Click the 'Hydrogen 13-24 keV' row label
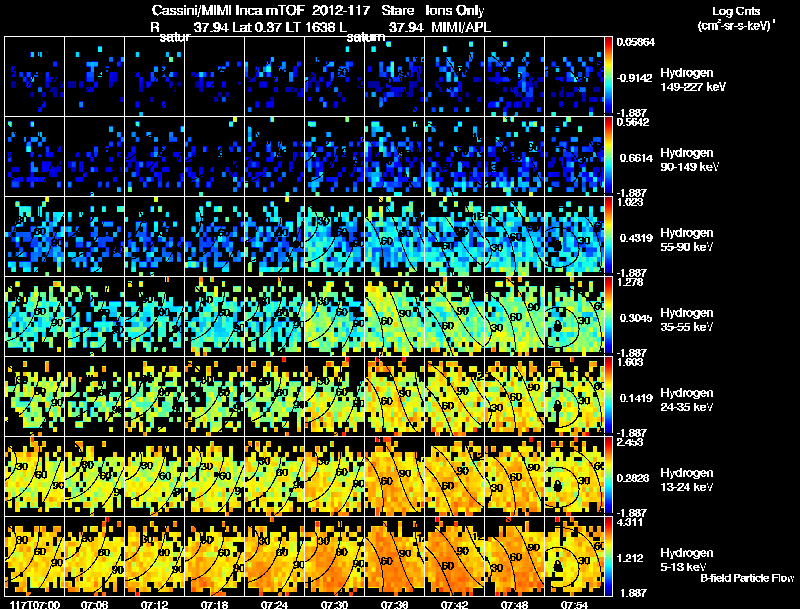800x609 pixels. (687, 480)
